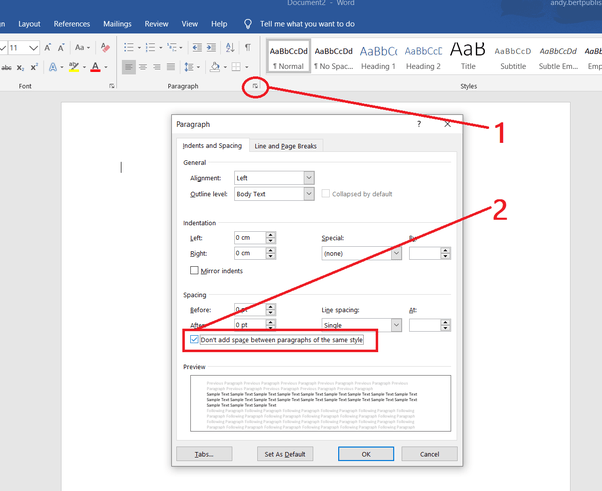This screenshot has width=602, height=491.
Task: Insert bulleted list
Action: tap(129, 48)
